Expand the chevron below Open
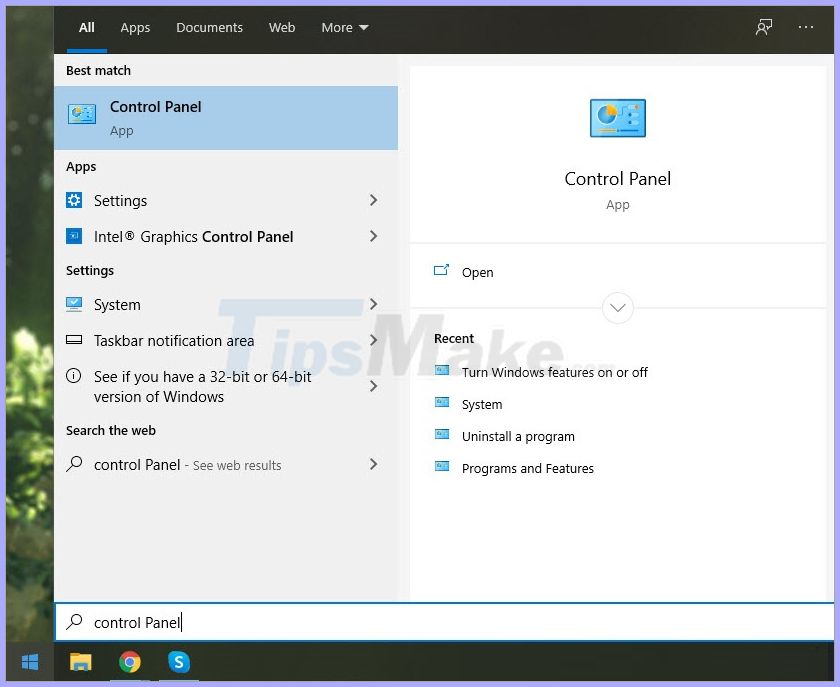This screenshot has width=840, height=687. point(617,308)
